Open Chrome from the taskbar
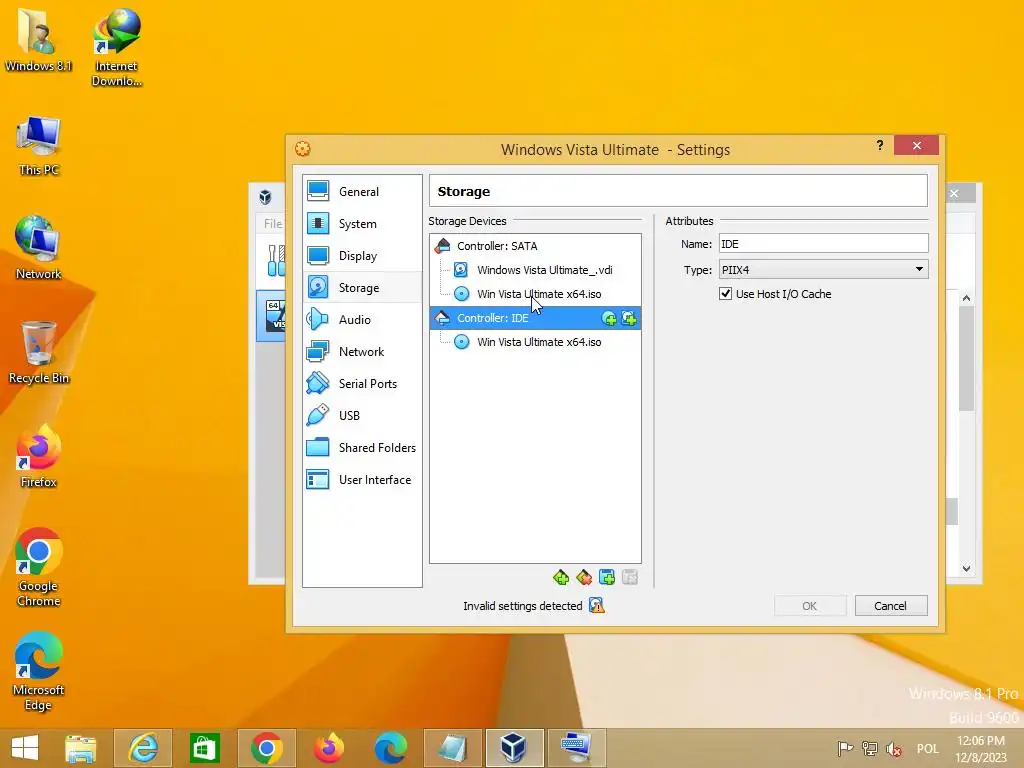Image resolution: width=1024 pixels, height=768 pixels. click(266, 748)
